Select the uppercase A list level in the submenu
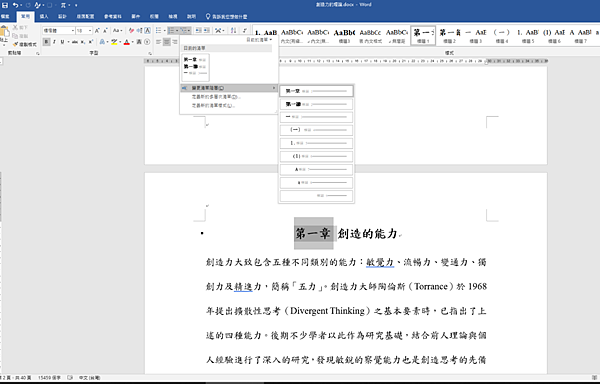 point(316,169)
